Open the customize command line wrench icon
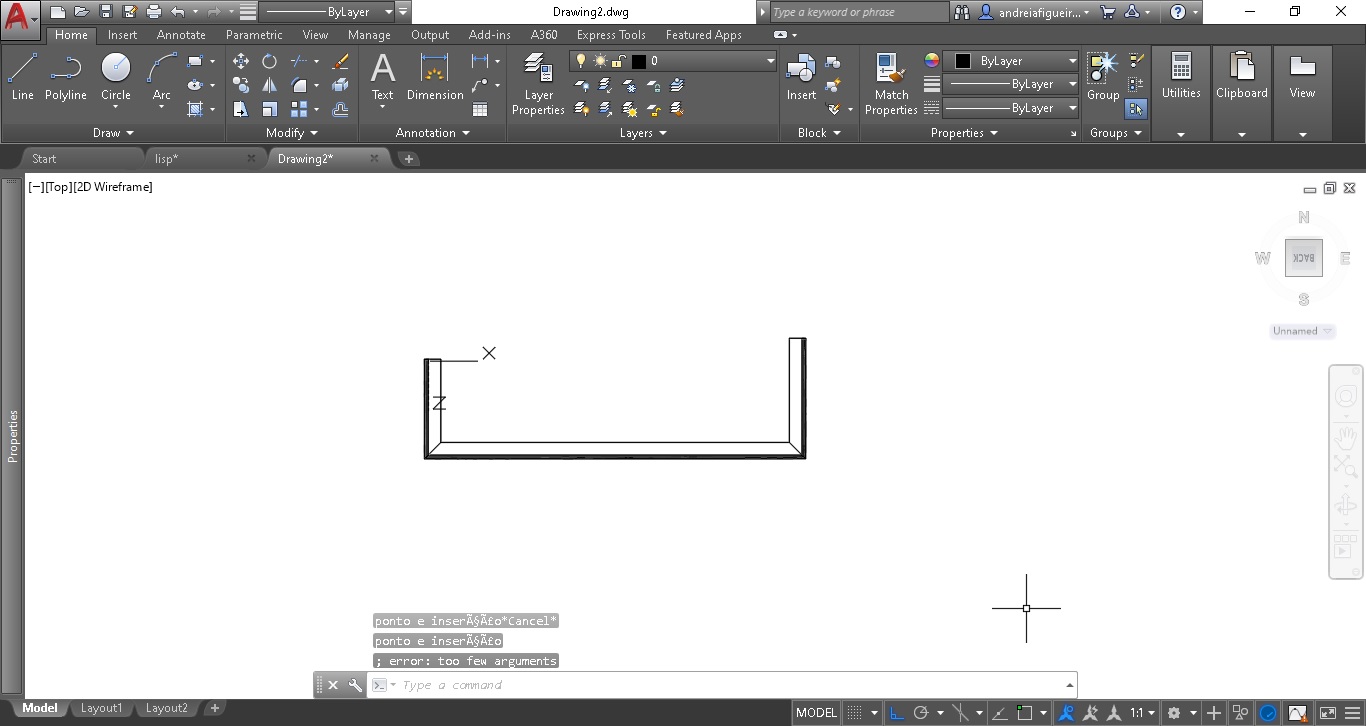The height and width of the screenshot is (726, 1366). pos(355,685)
